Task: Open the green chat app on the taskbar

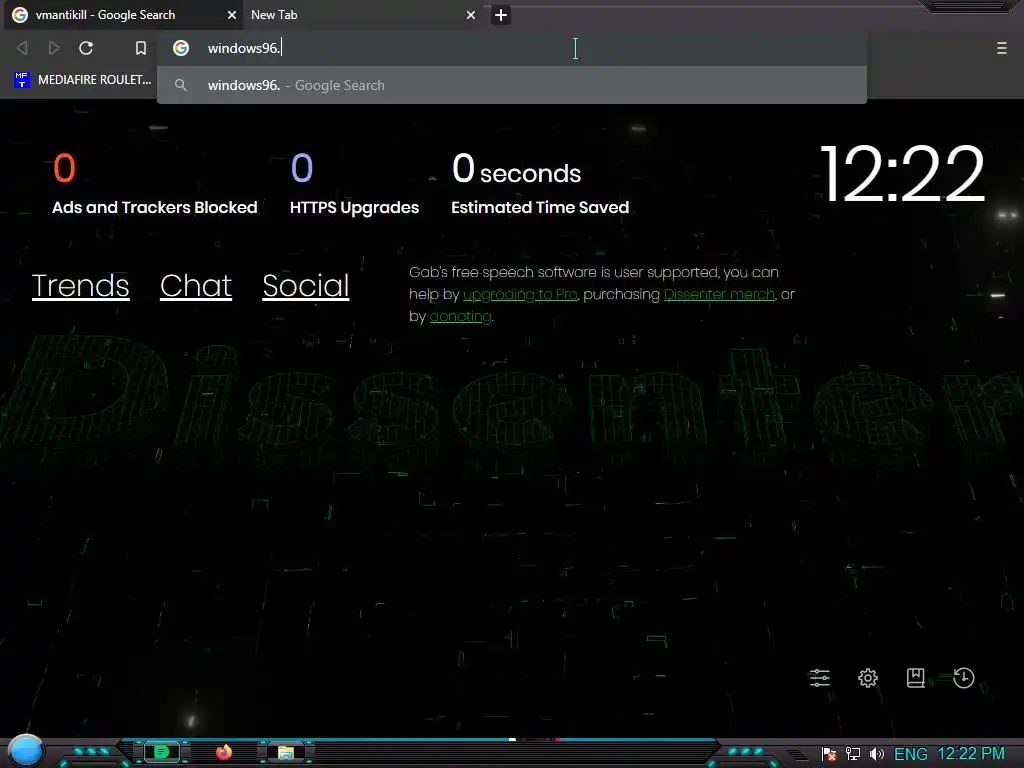Action: [161, 752]
